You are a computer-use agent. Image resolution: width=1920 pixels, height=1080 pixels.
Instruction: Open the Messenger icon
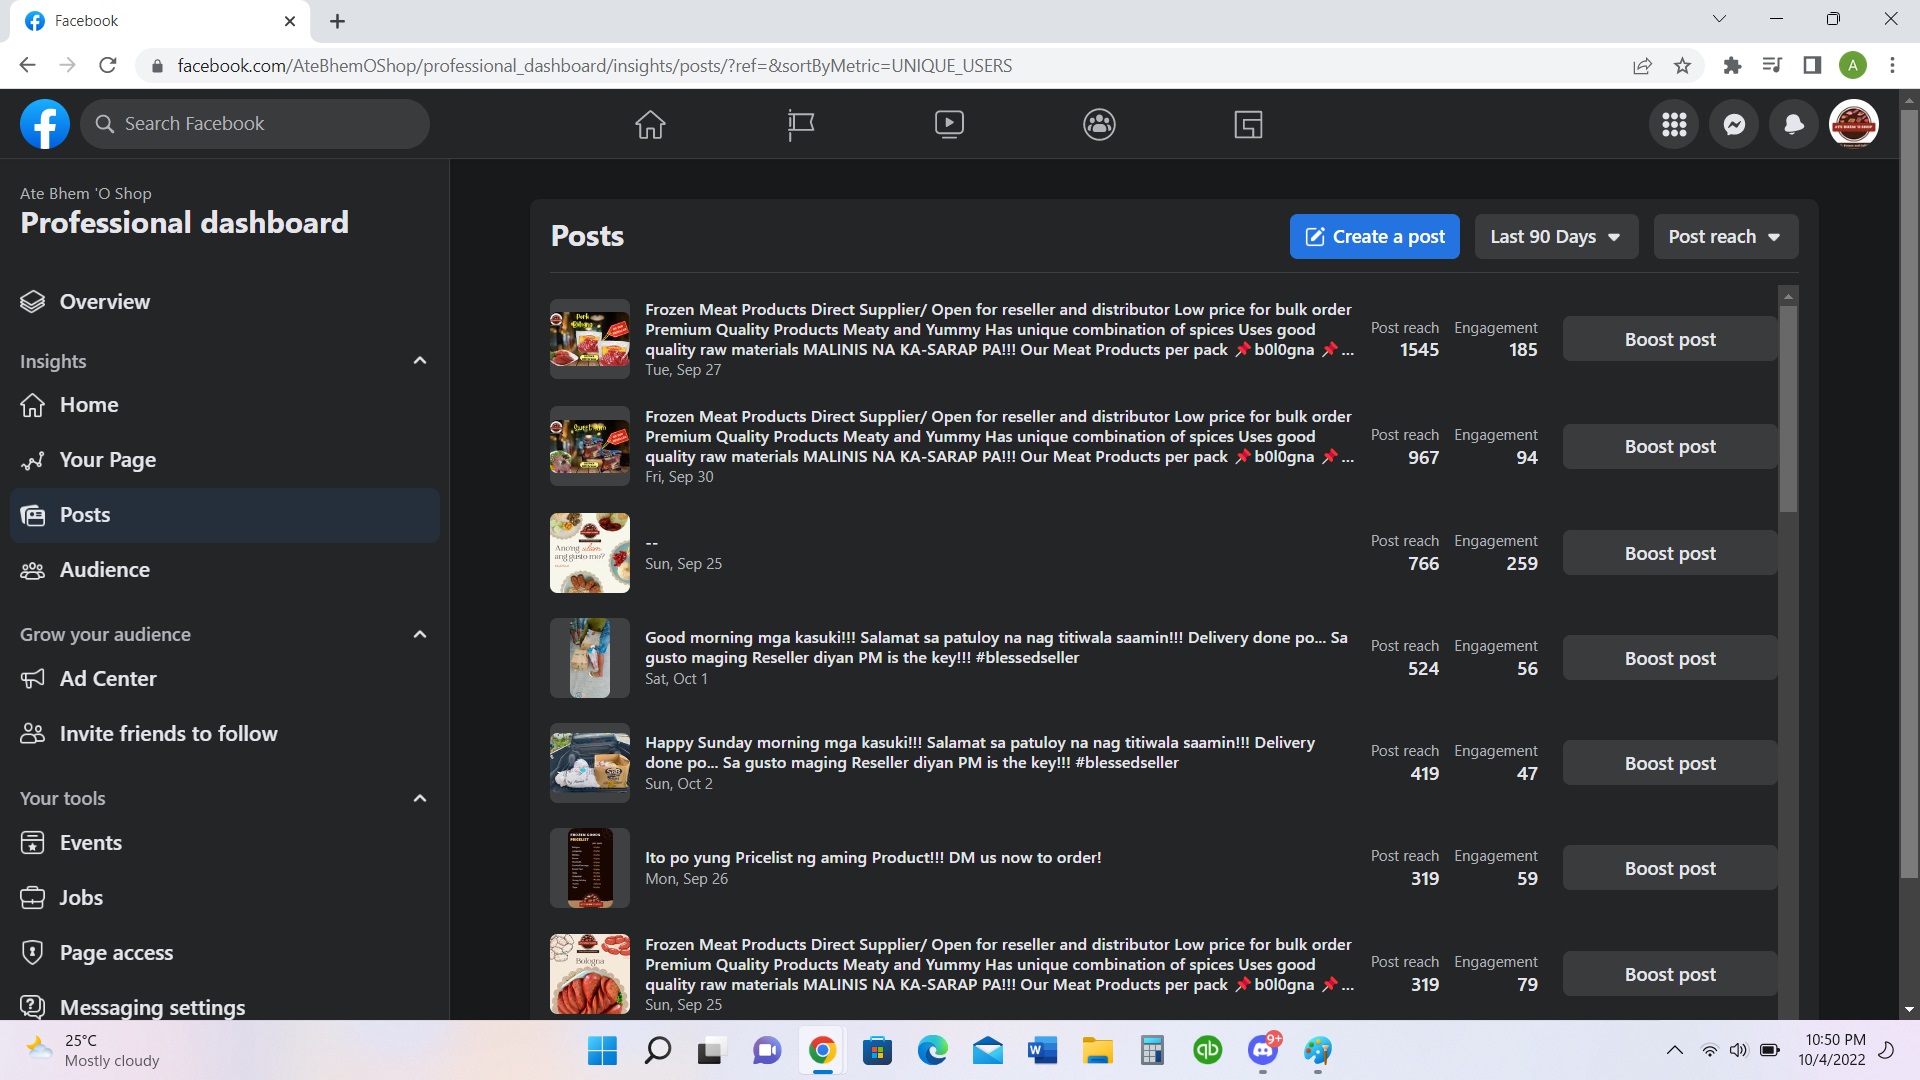tap(1734, 124)
